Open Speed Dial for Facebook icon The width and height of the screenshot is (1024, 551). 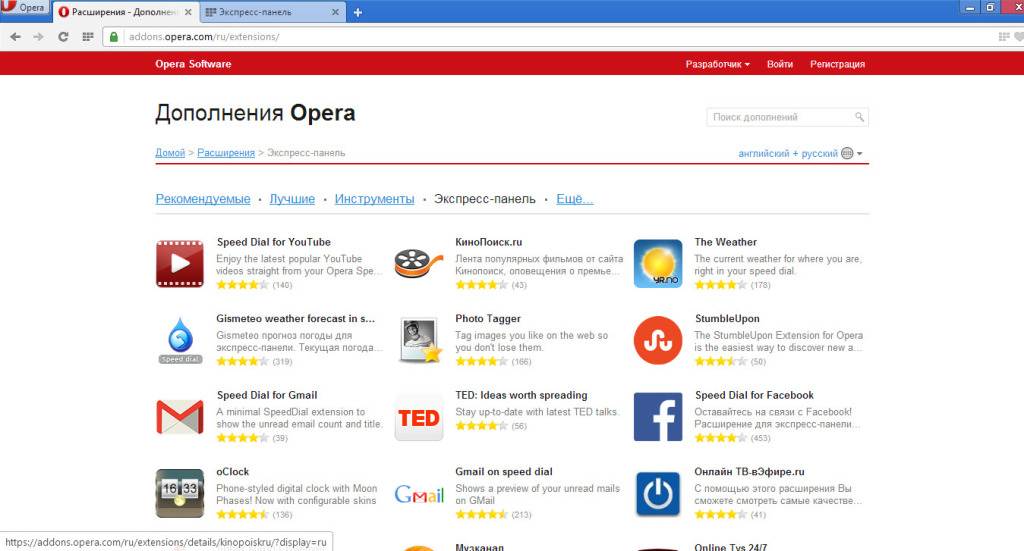click(658, 418)
